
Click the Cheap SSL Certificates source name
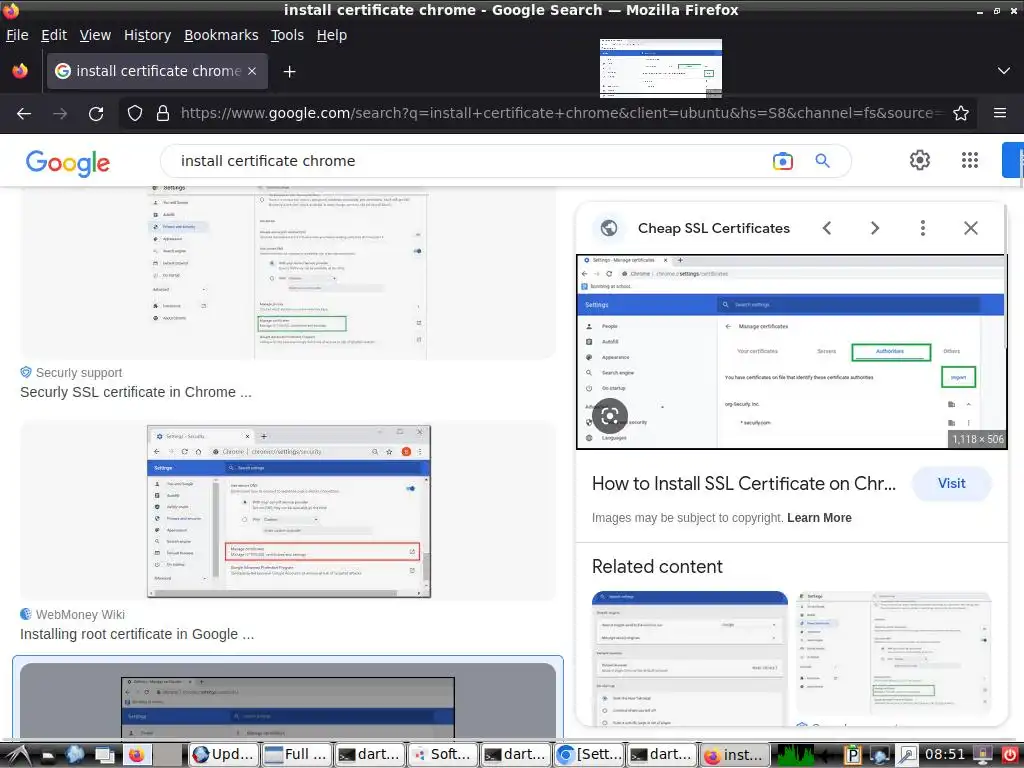tap(714, 228)
